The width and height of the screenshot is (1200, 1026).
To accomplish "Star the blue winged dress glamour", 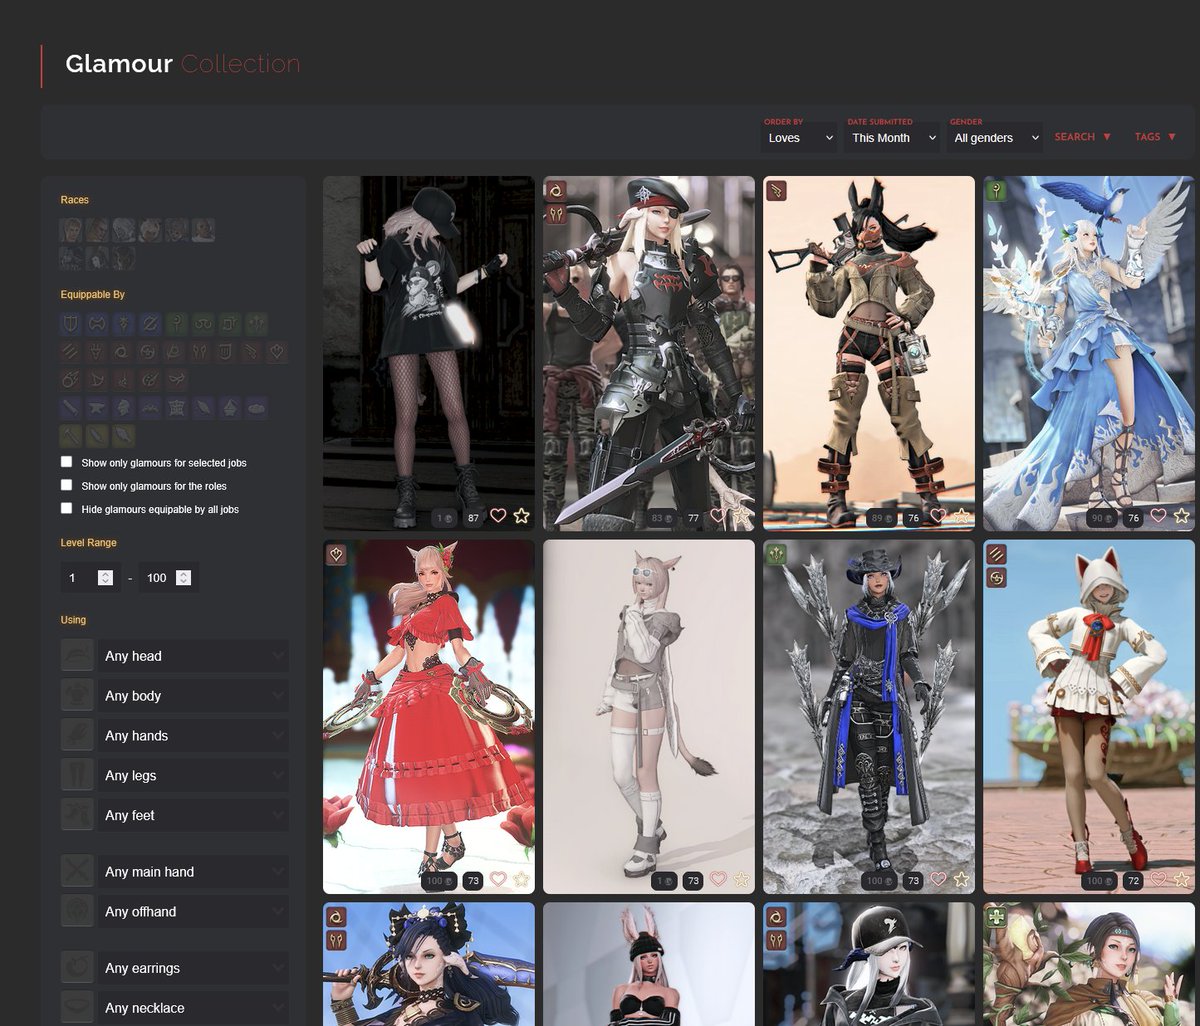I will [1181, 516].
